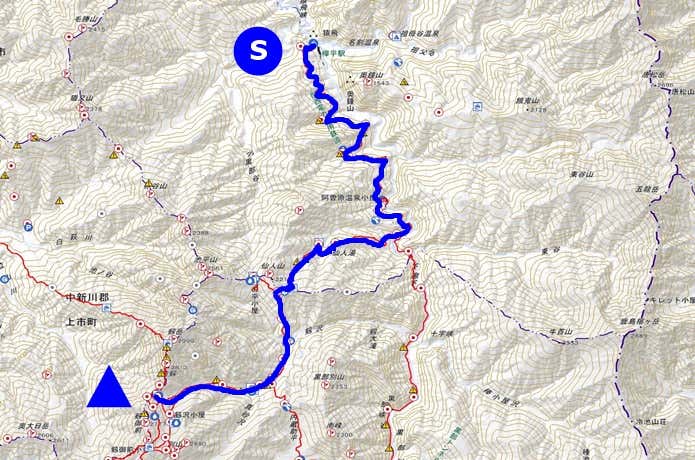Select the 阿曽原温泉小屋 label
695x460 pixels.
coord(347,198)
